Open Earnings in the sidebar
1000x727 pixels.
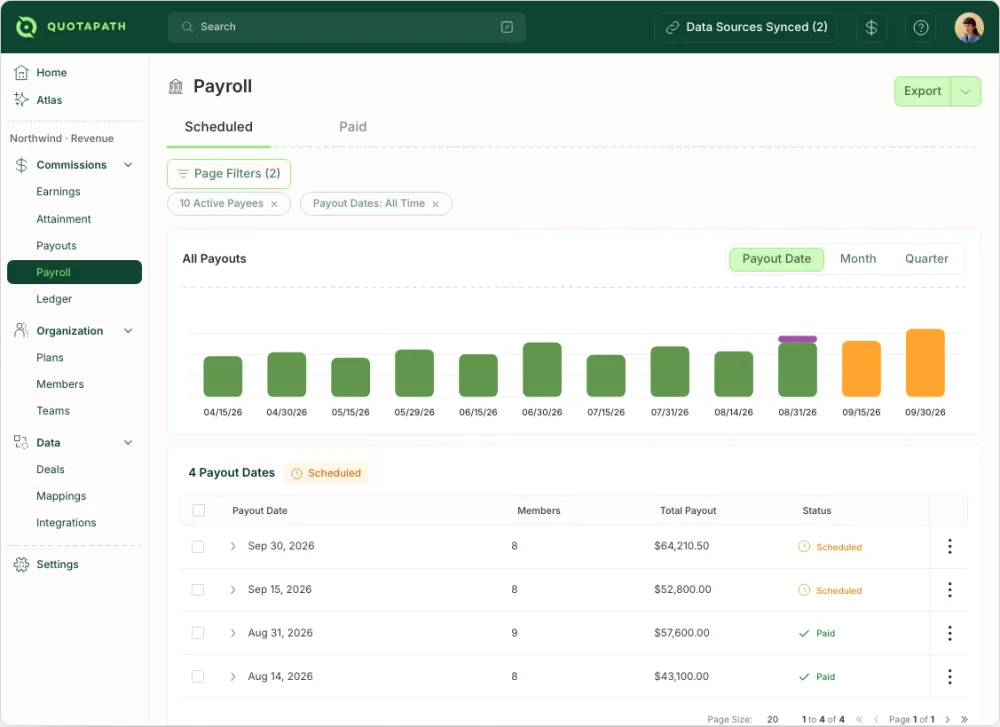coord(58,192)
